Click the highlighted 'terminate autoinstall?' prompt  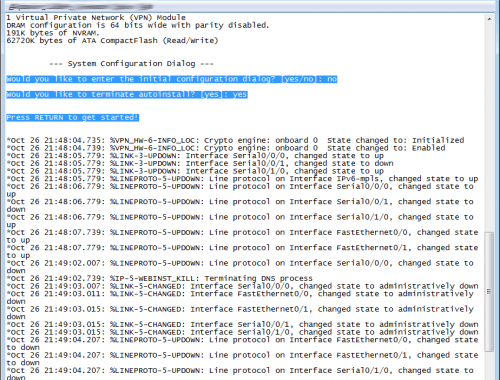[x=127, y=94]
